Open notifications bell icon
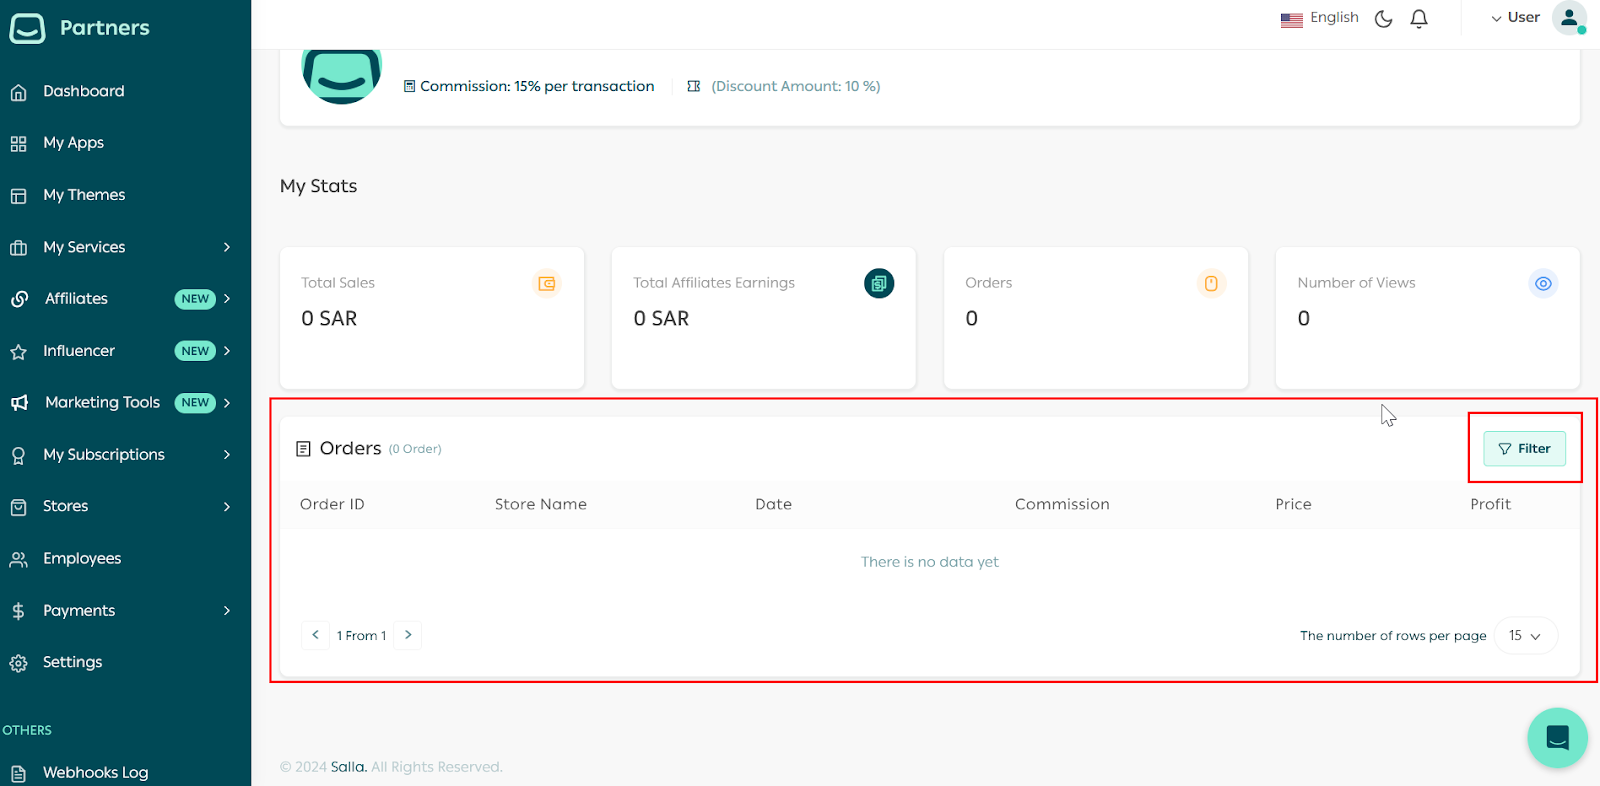The height and width of the screenshot is (786, 1600). click(1419, 19)
